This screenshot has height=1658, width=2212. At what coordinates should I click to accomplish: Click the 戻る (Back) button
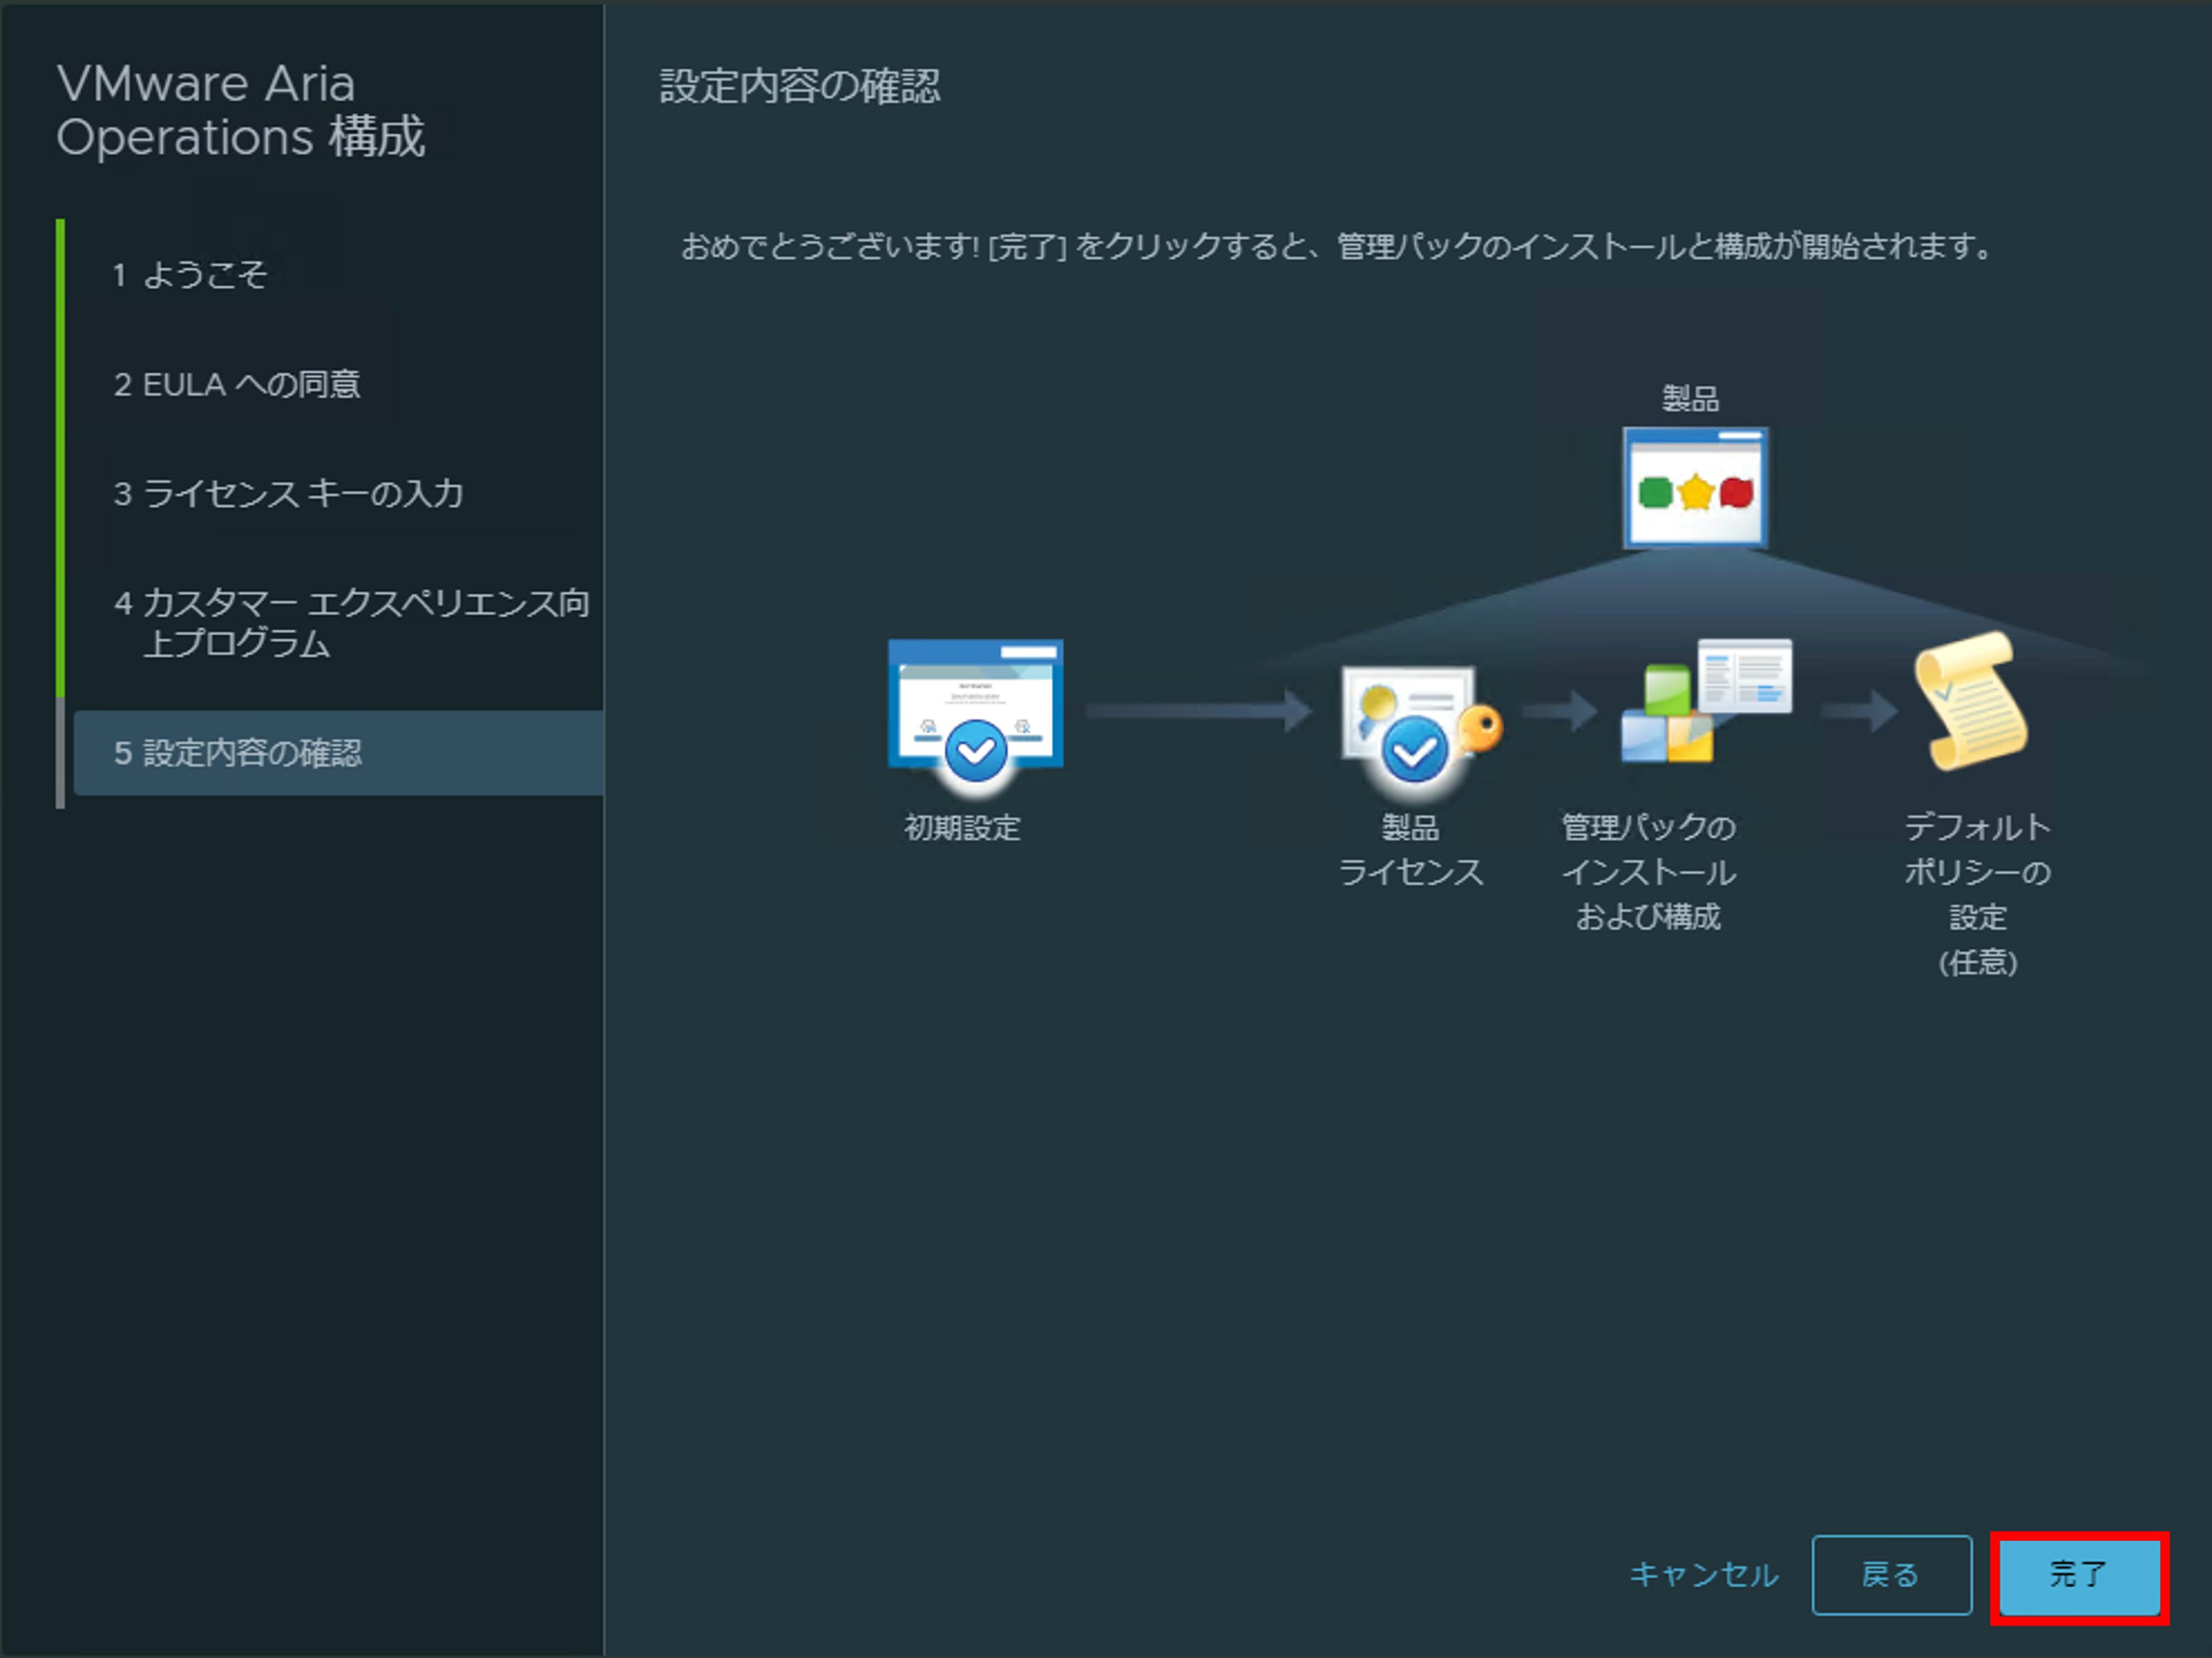pyautogui.click(x=1891, y=1575)
